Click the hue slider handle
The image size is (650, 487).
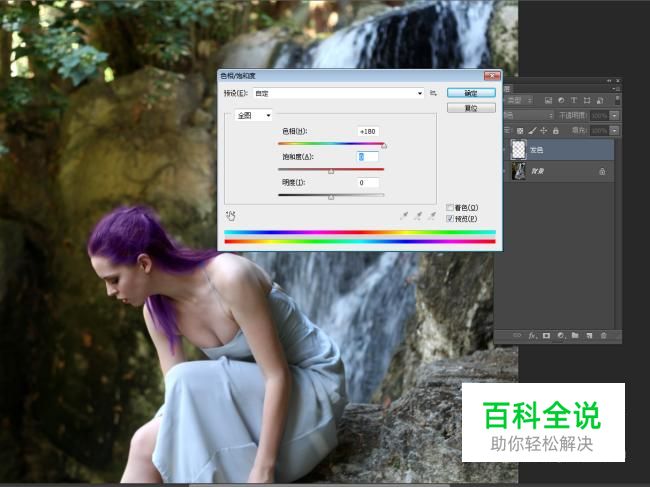click(384, 146)
